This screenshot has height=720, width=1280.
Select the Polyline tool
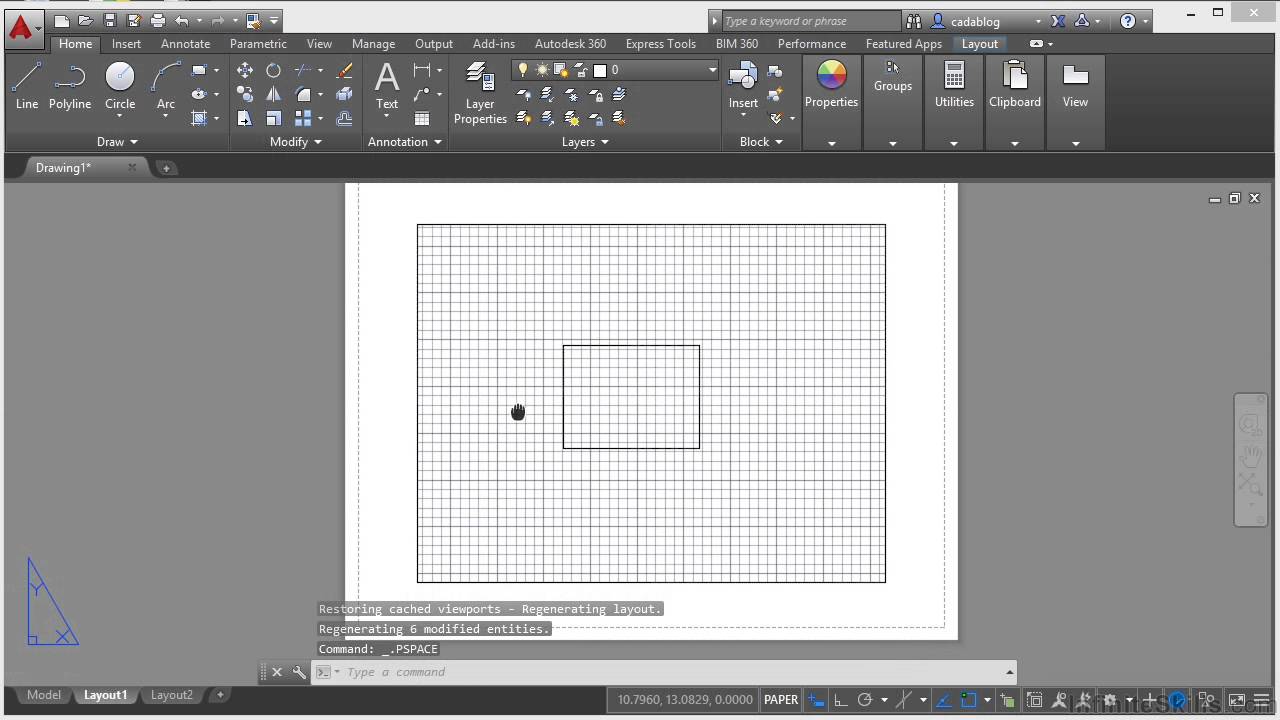[x=70, y=85]
